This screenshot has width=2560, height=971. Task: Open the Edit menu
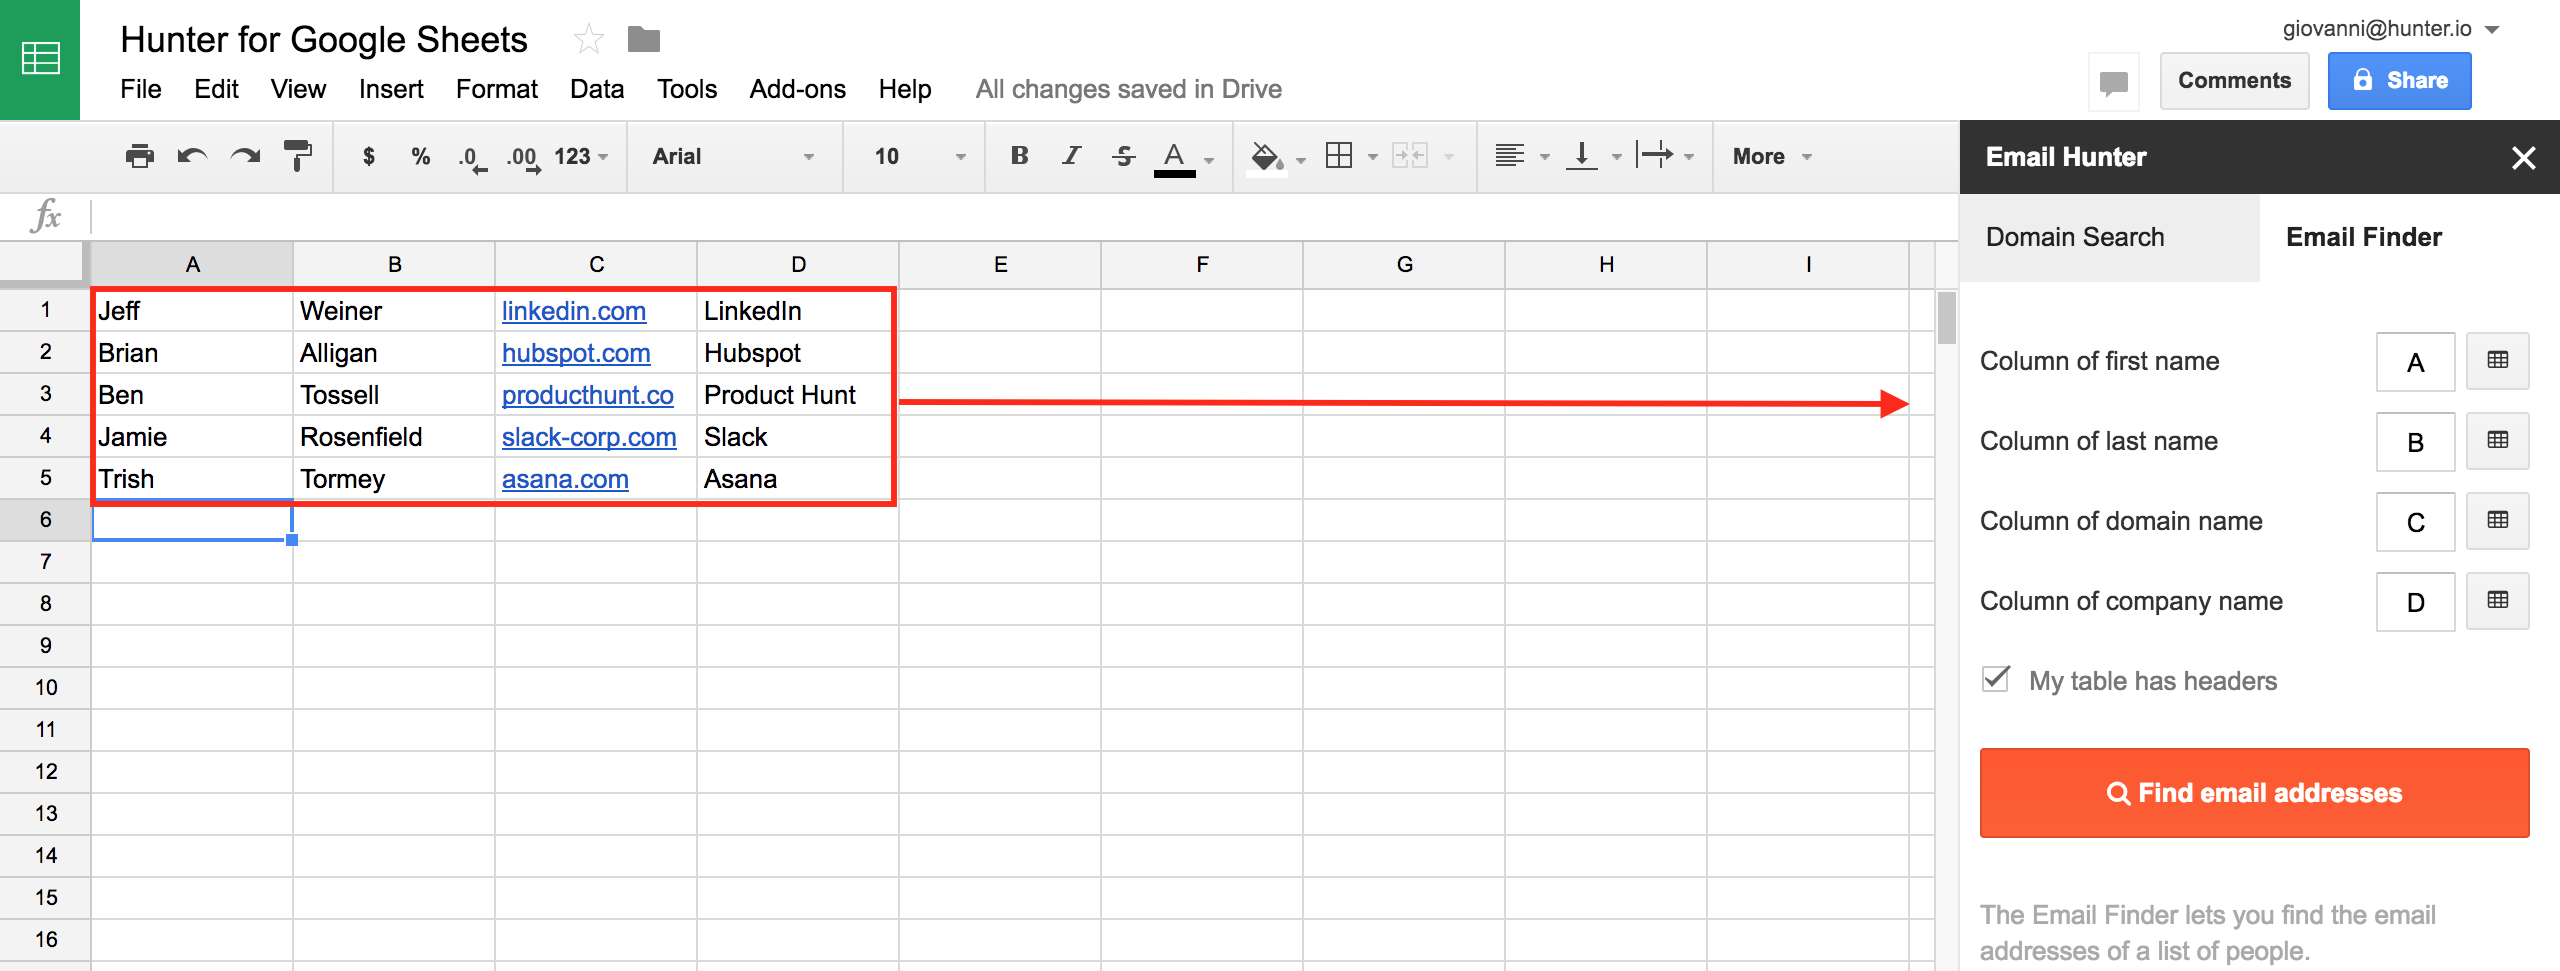pos(216,89)
